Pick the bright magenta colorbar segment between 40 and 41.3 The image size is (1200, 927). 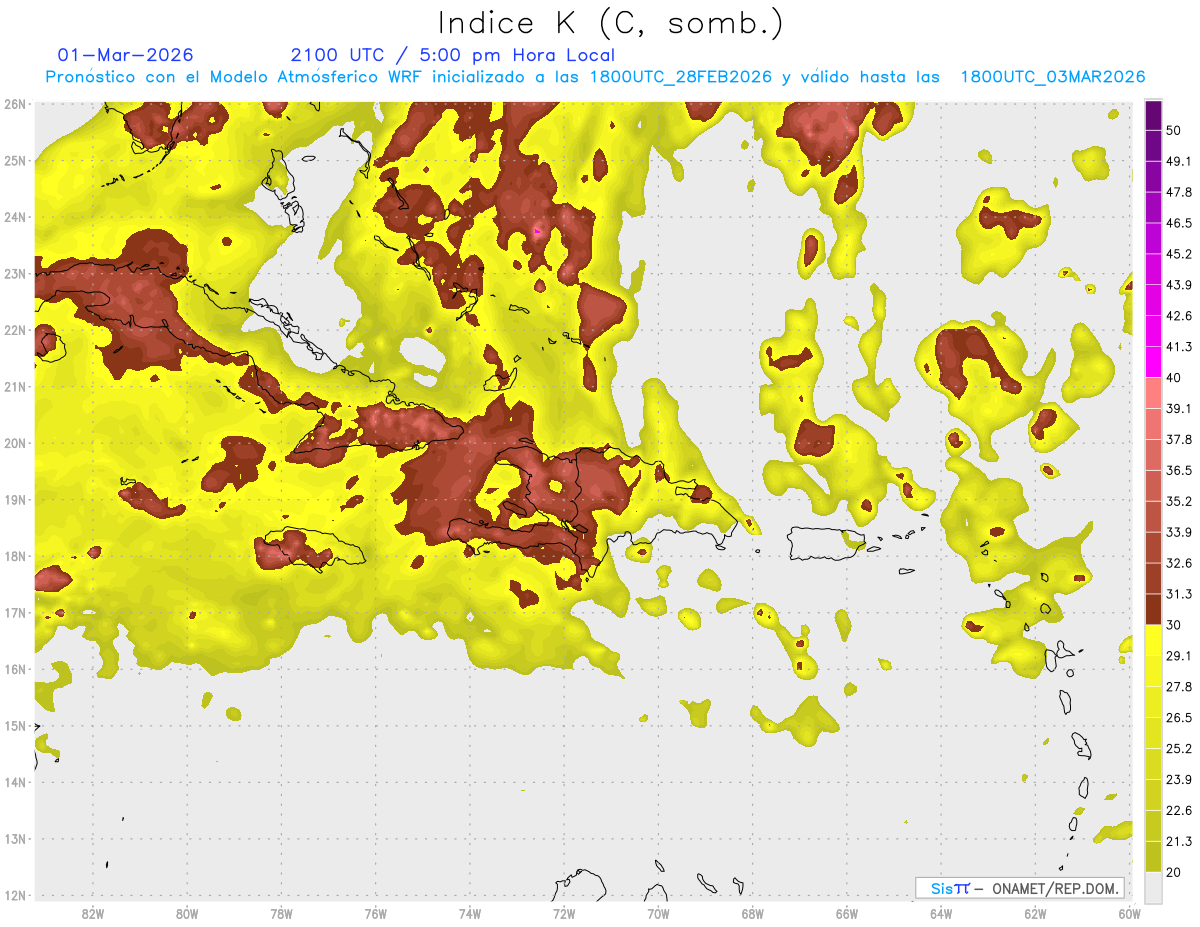1153,362
